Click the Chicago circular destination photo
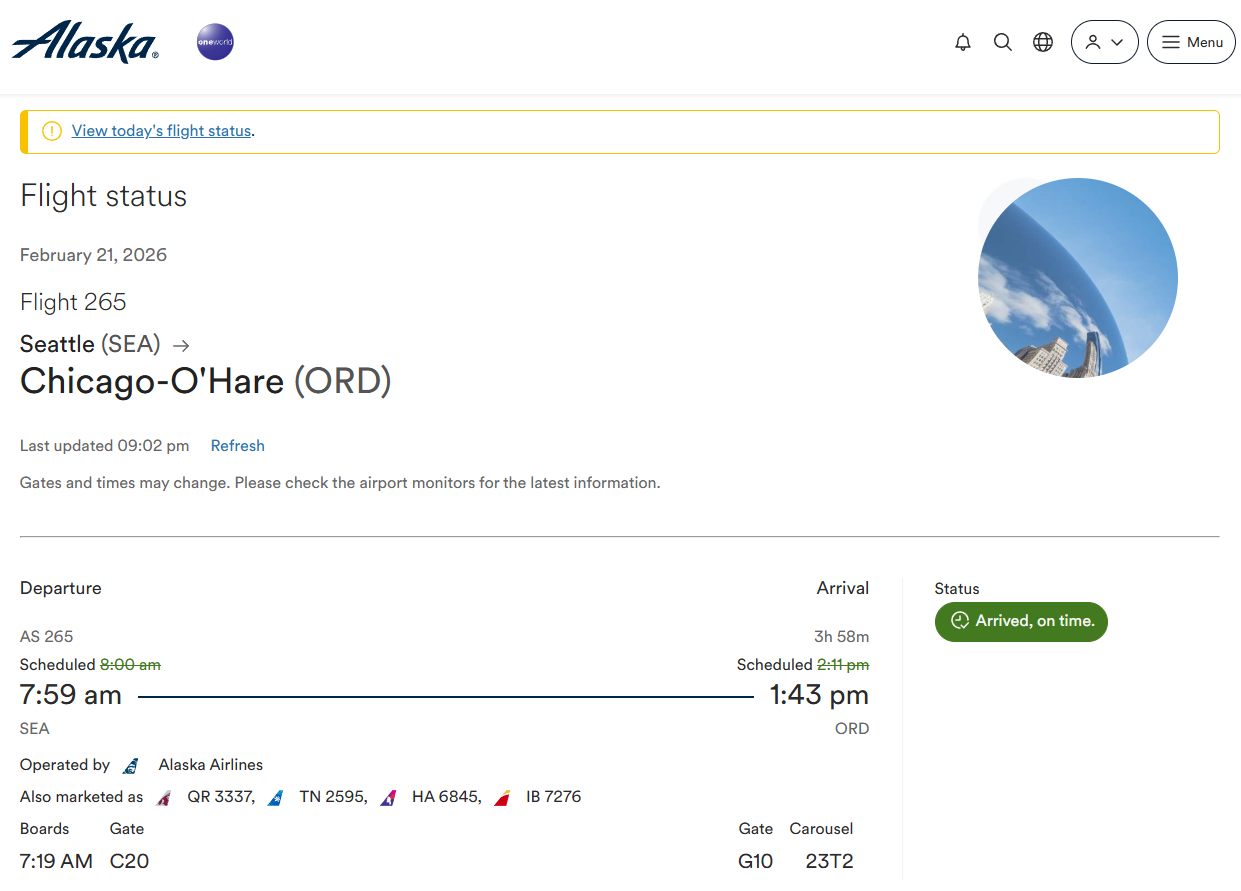The height and width of the screenshot is (891, 1241). pos(1077,278)
